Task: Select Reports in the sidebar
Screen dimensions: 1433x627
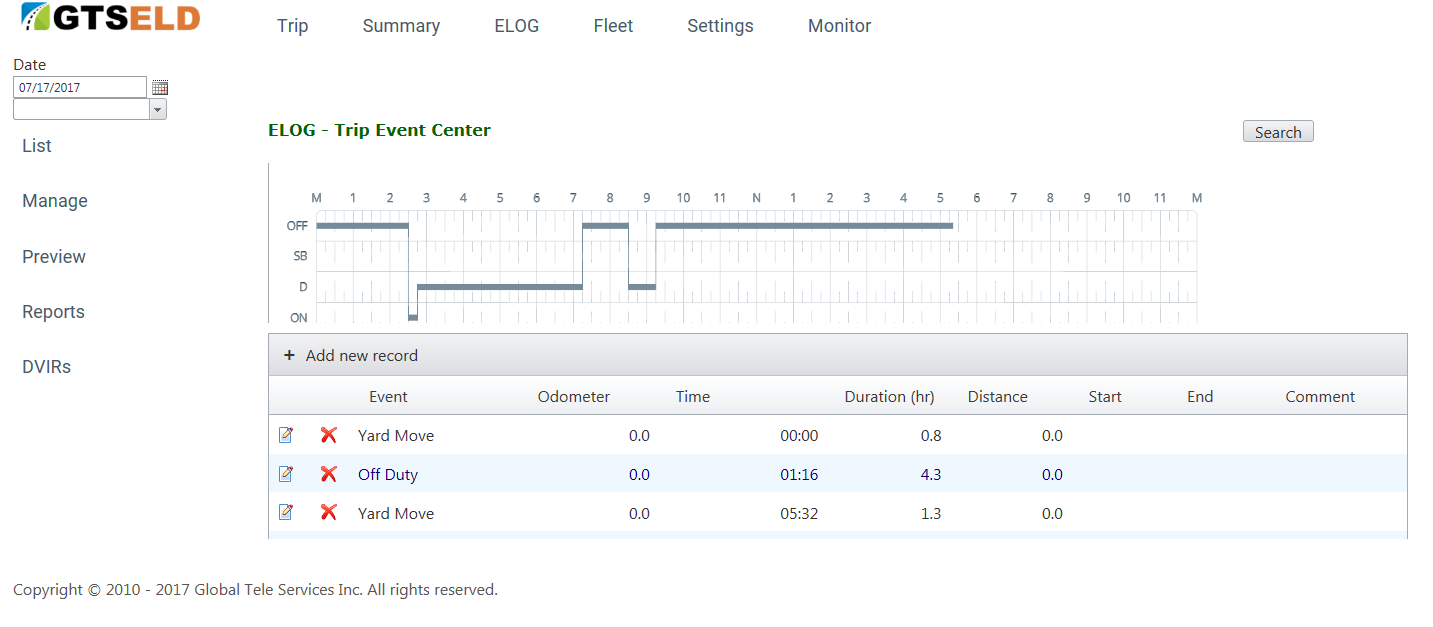Action: pos(53,312)
